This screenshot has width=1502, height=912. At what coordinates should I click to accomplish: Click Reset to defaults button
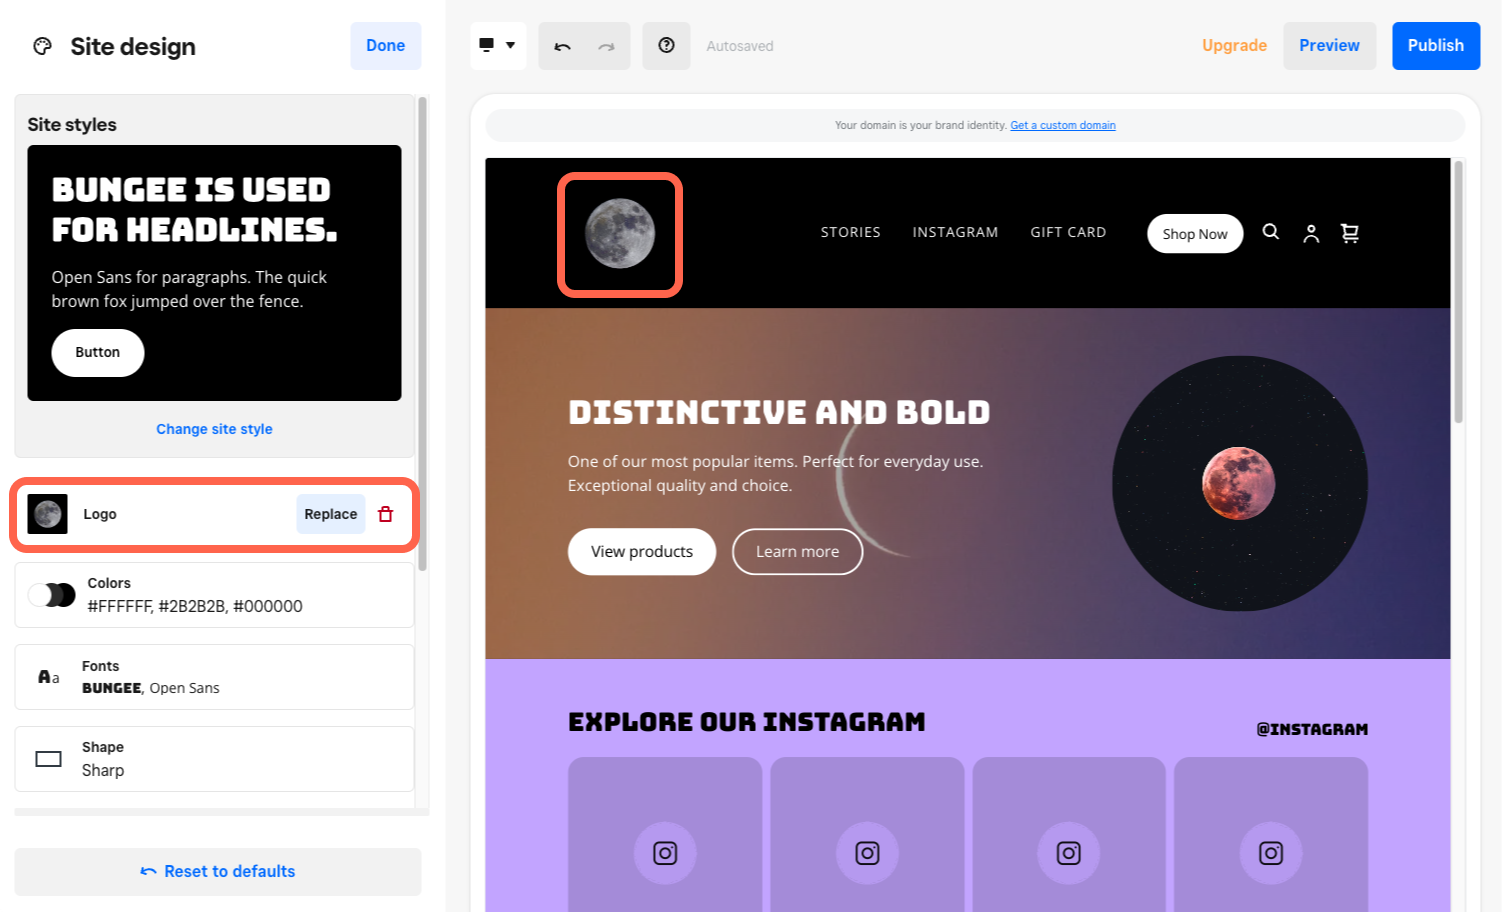[x=218, y=872]
